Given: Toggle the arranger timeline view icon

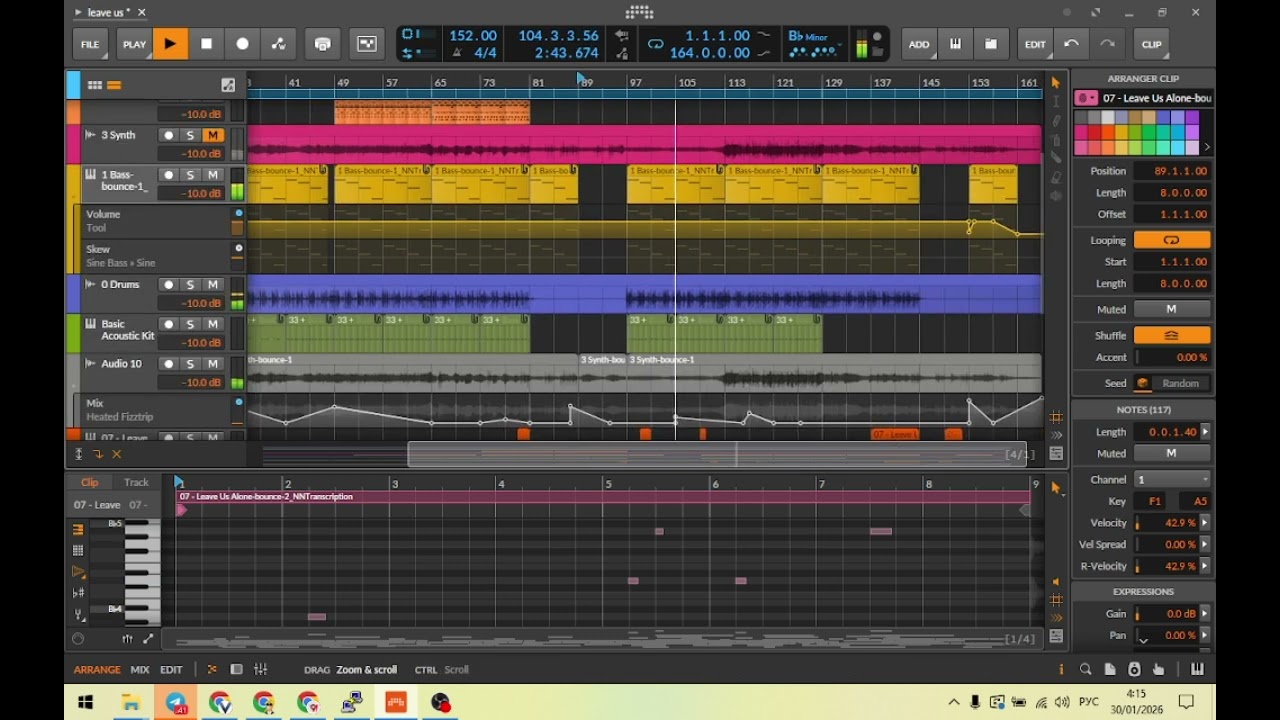Looking at the screenshot, I should pyautogui.click(x=114, y=85).
